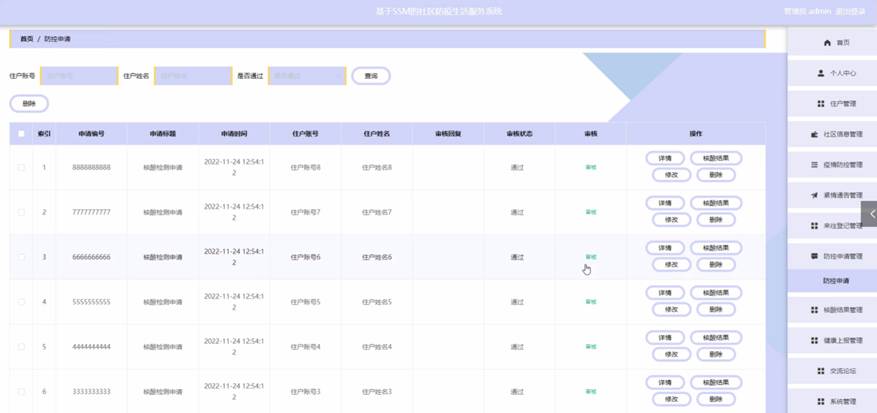
Task: Check the checkbox for row 1
Action: pos(21,167)
